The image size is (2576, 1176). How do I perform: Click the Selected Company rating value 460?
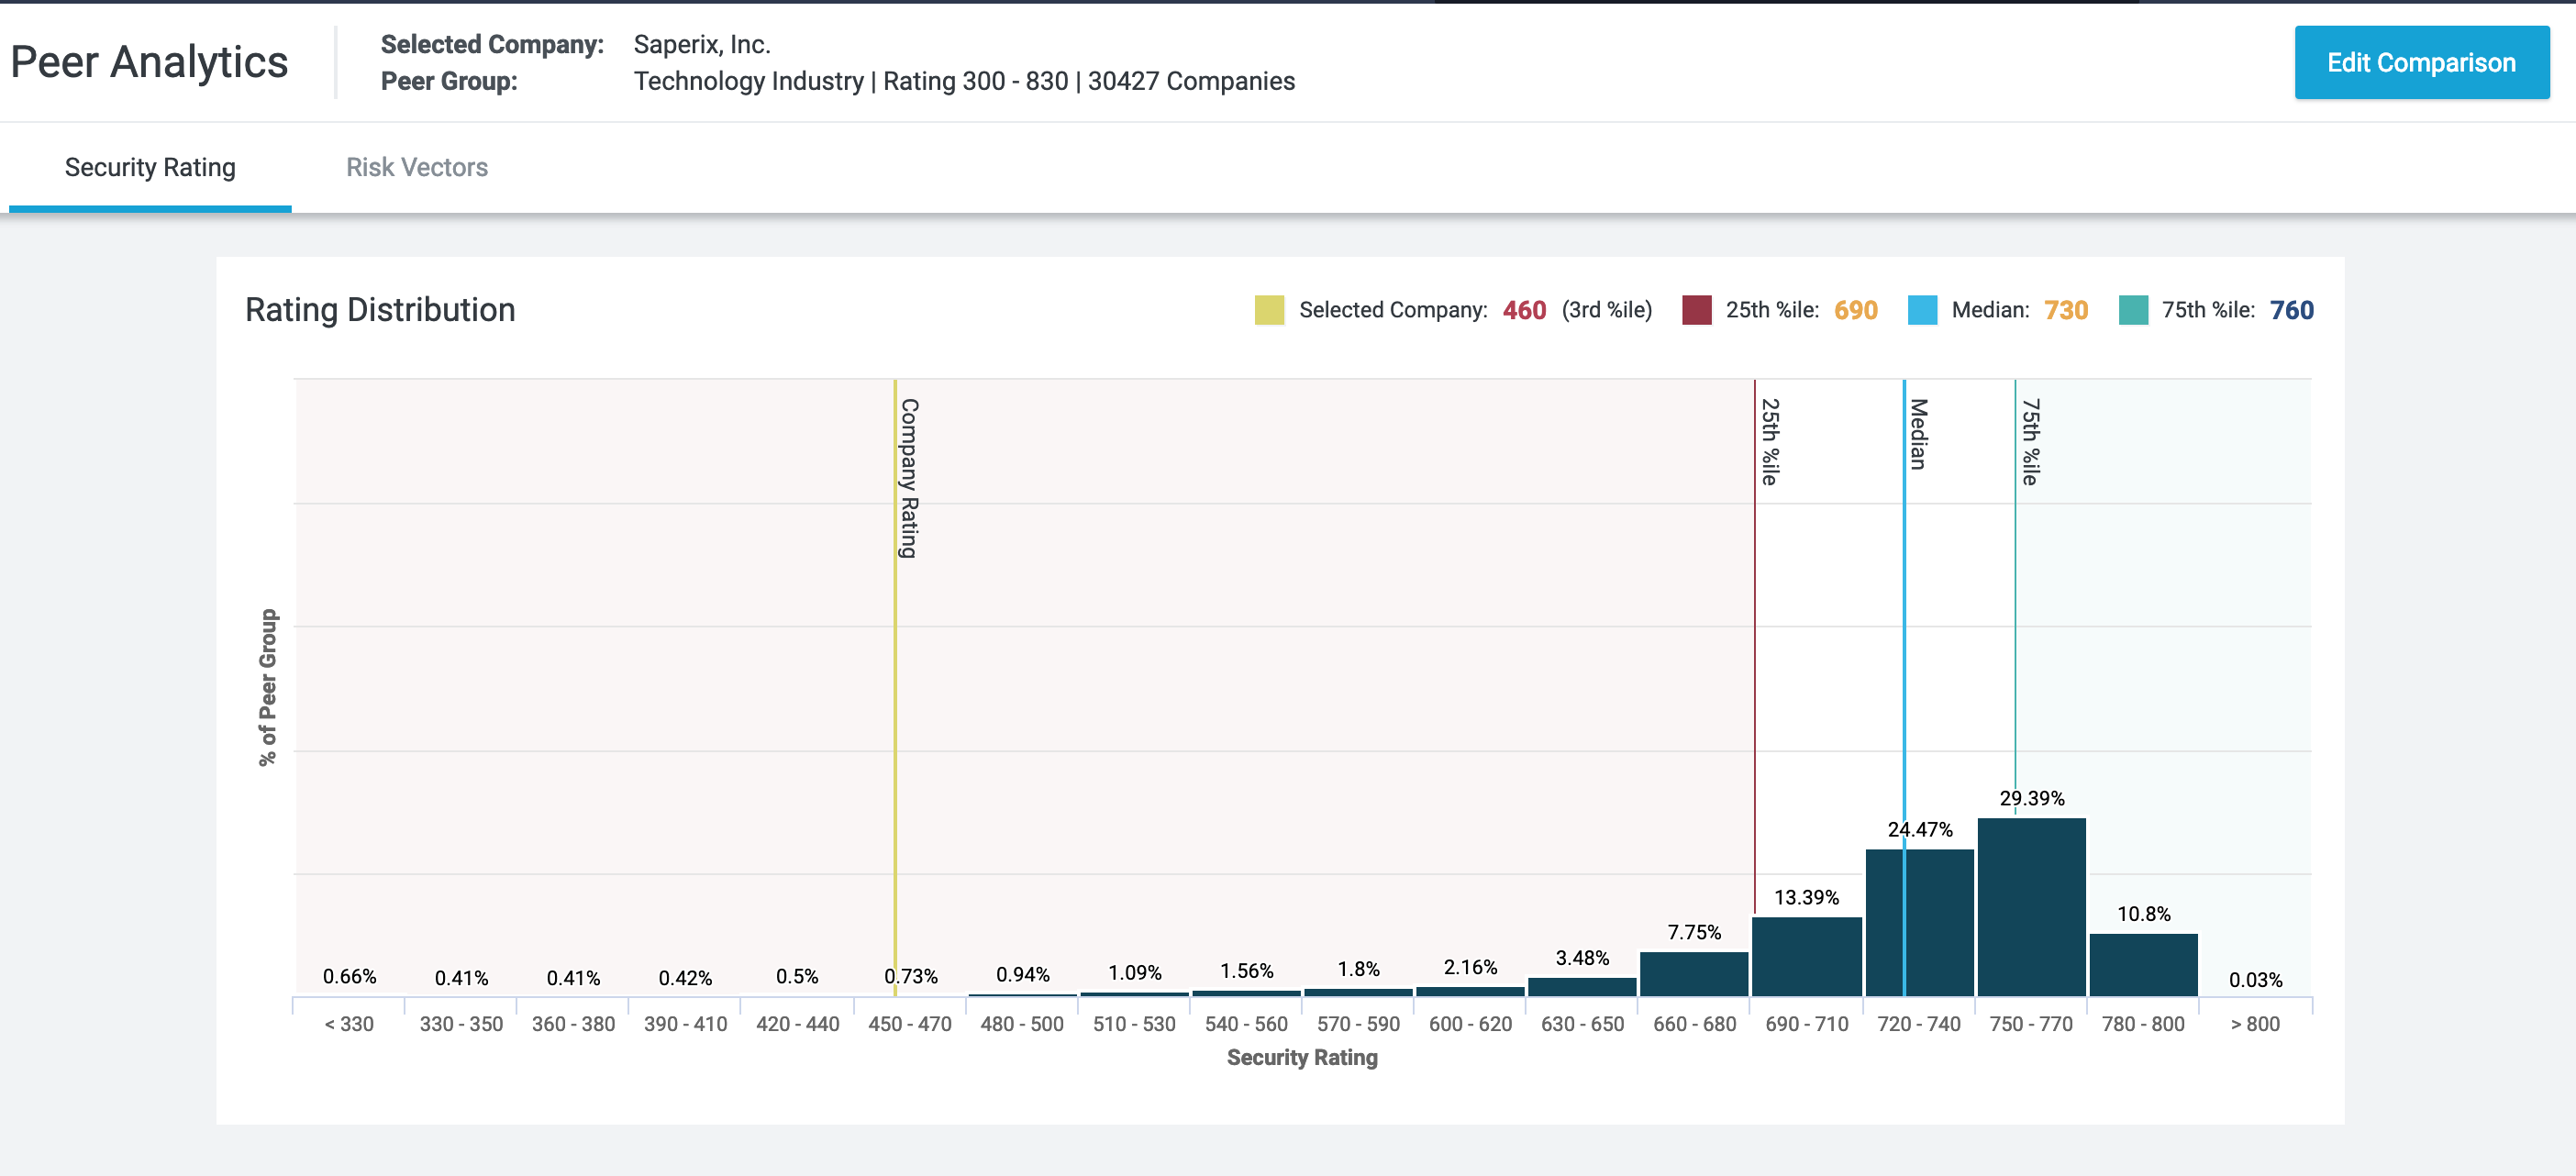click(1523, 310)
